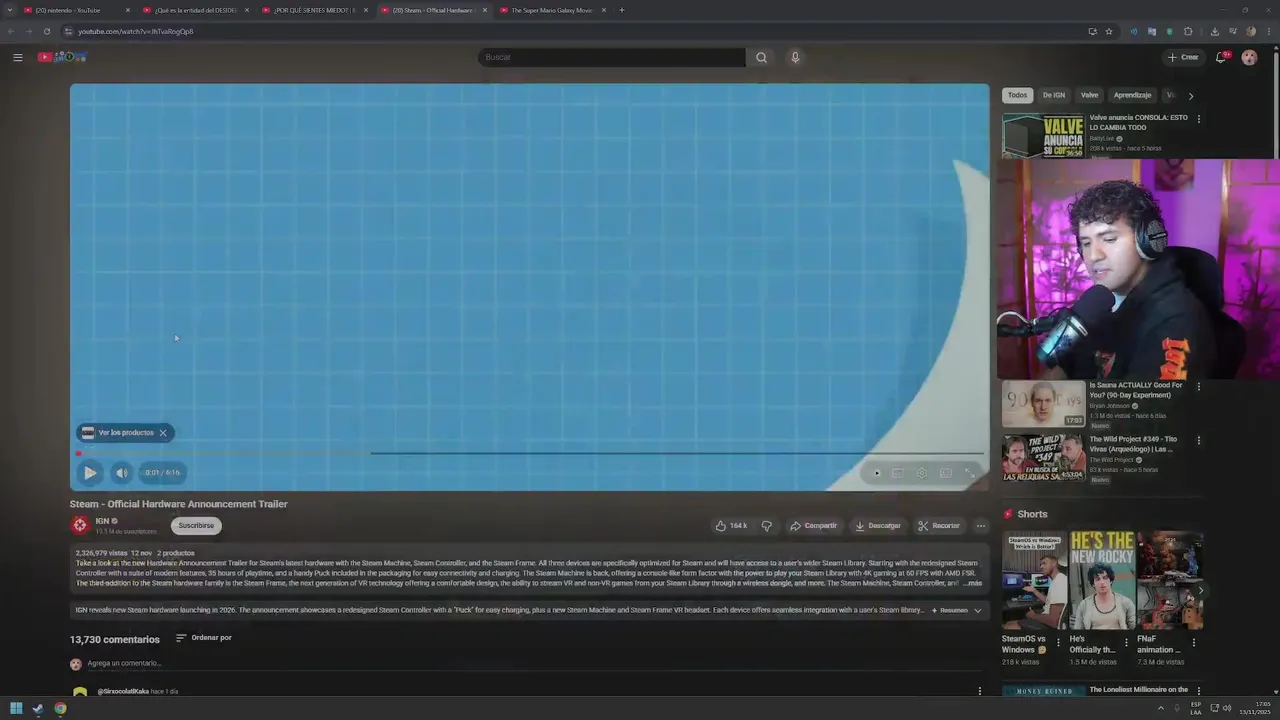The height and width of the screenshot is (720, 1280).
Task: Open the IGN channel name link
Action: 102,521
